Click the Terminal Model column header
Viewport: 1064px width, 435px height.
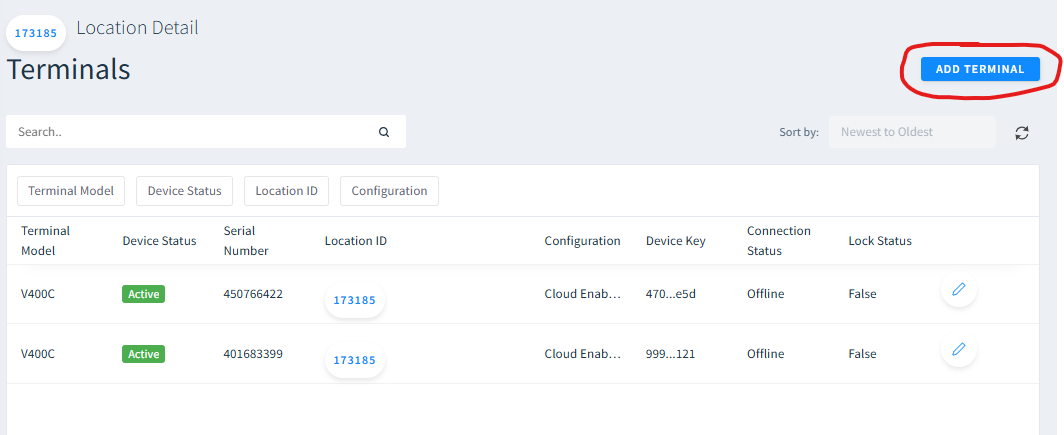45,240
